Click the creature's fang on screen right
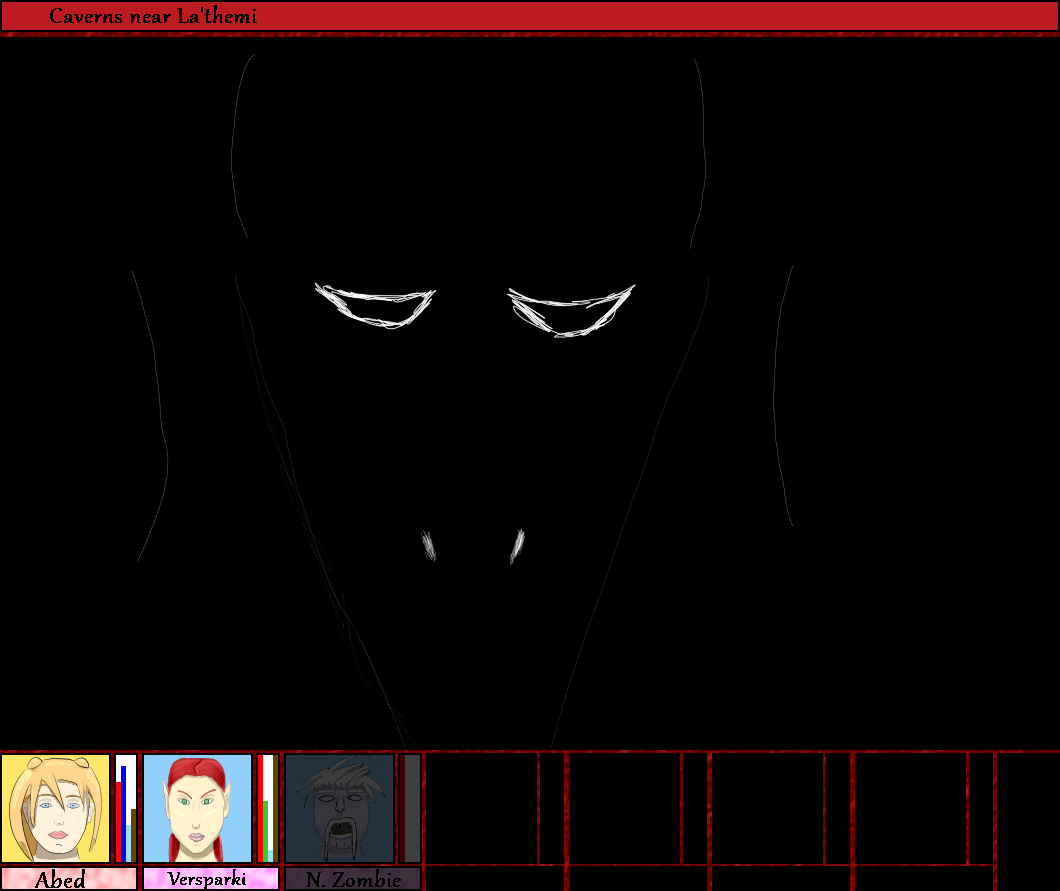 point(517,545)
